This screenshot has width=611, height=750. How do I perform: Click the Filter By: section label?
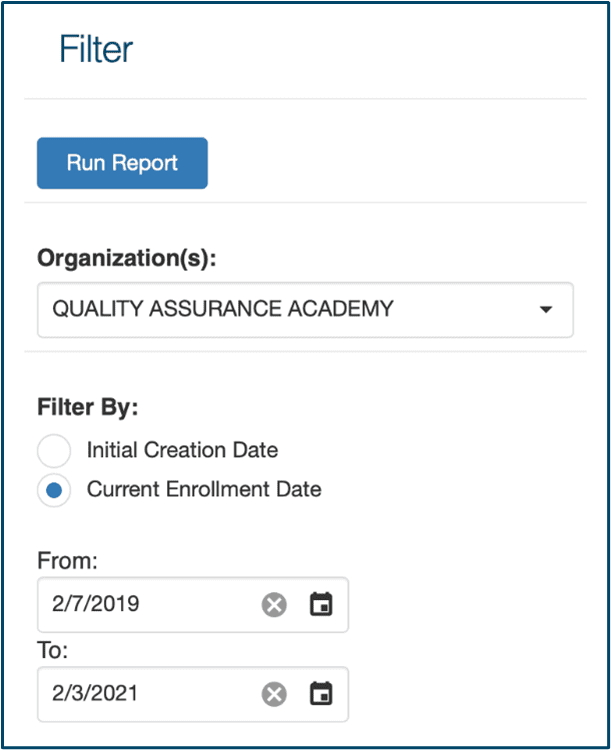click(88, 408)
